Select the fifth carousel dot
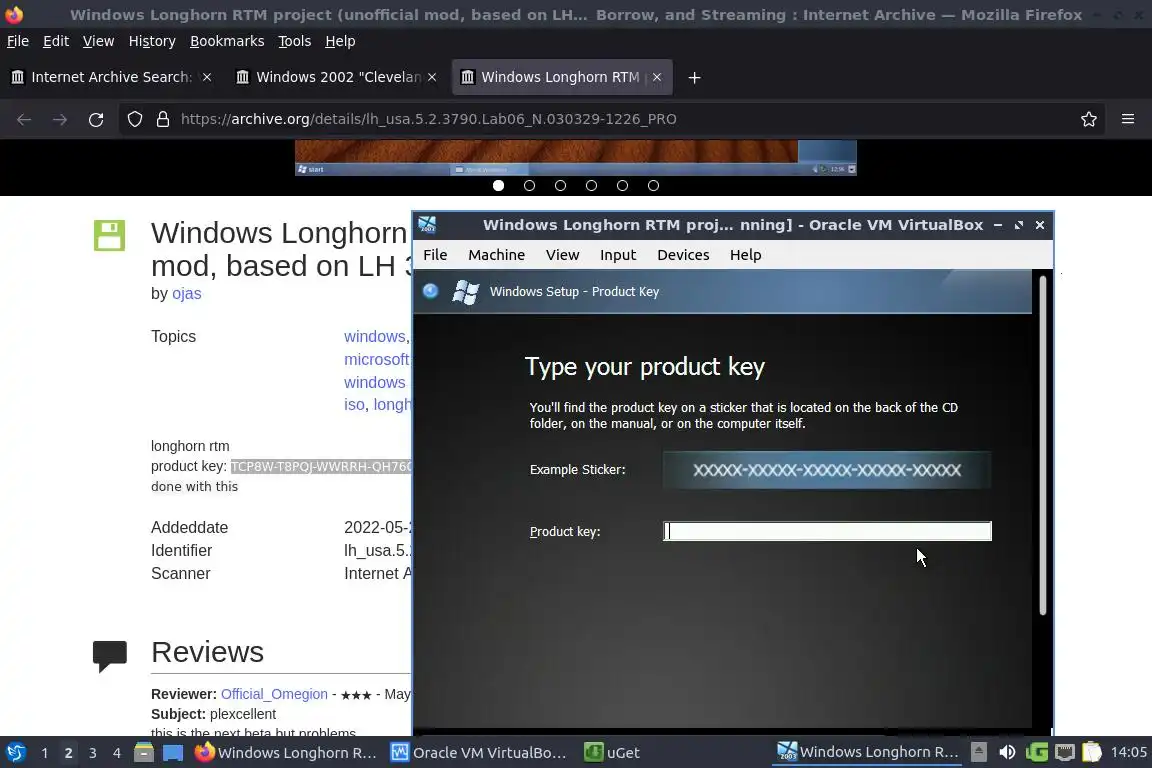The image size is (1152, 768). [x=622, y=185]
